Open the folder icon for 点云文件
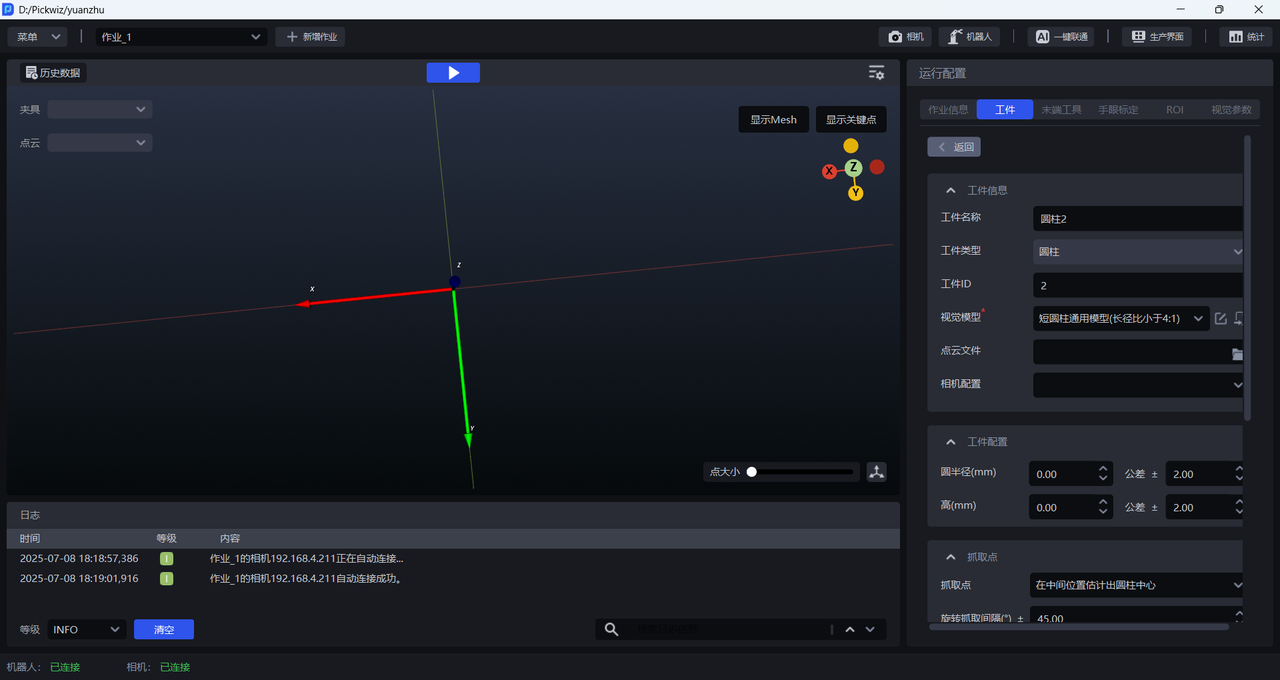The height and width of the screenshot is (680, 1280). tap(1237, 353)
